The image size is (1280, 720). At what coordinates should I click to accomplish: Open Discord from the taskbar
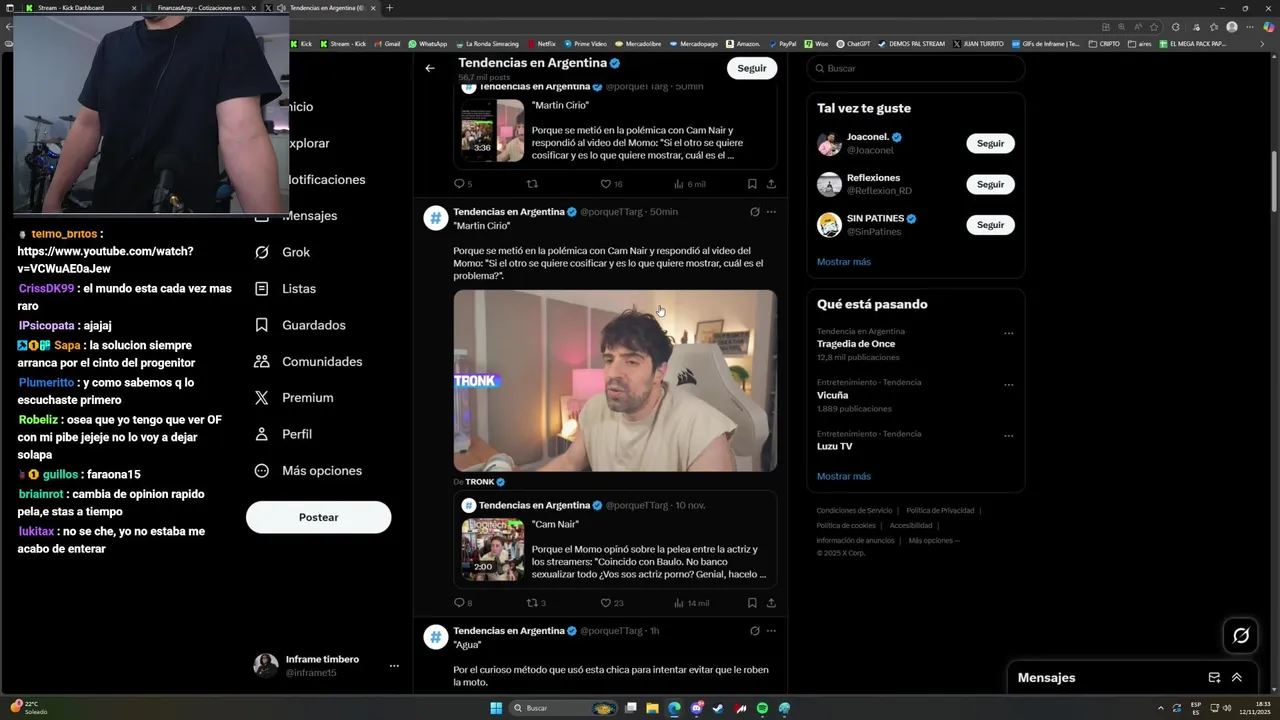[696, 708]
